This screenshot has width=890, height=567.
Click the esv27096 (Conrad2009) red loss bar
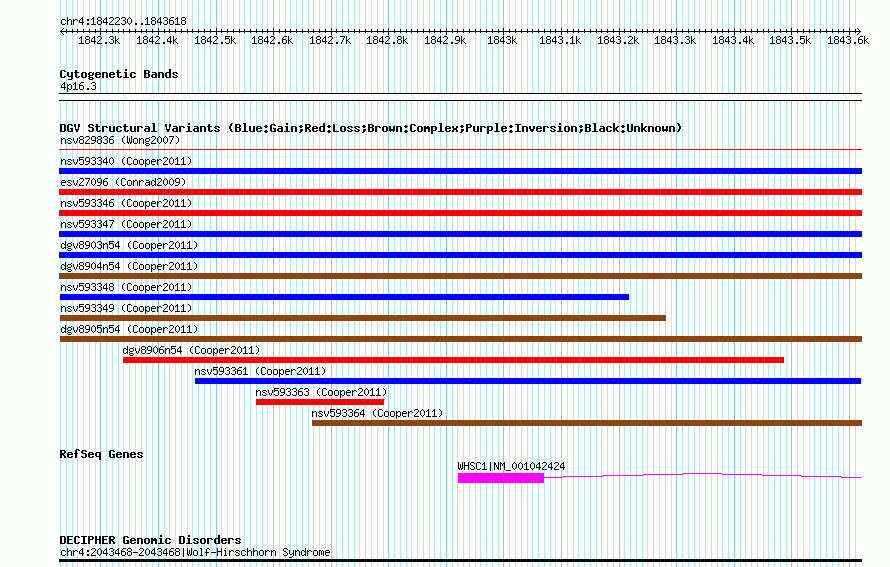tap(460, 192)
